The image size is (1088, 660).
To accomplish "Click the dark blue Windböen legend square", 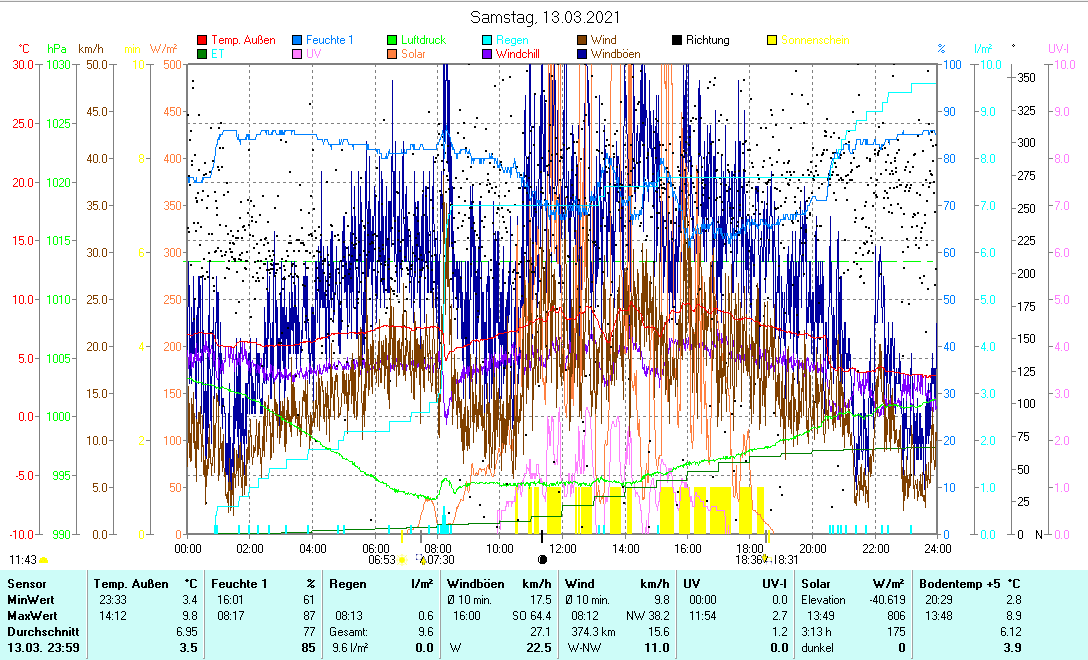I will click(582, 54).
